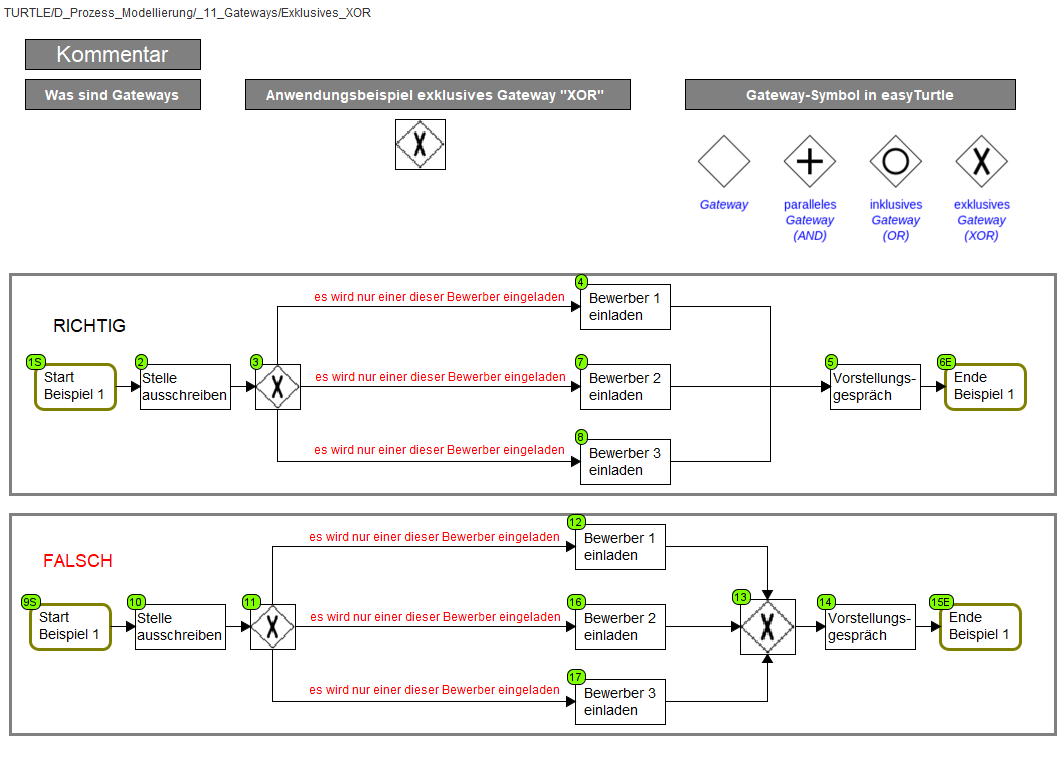Click 'Gateway-Symbol in easyTurtle' header
This screenshot has width=1063, height=773.
point(850,95)
